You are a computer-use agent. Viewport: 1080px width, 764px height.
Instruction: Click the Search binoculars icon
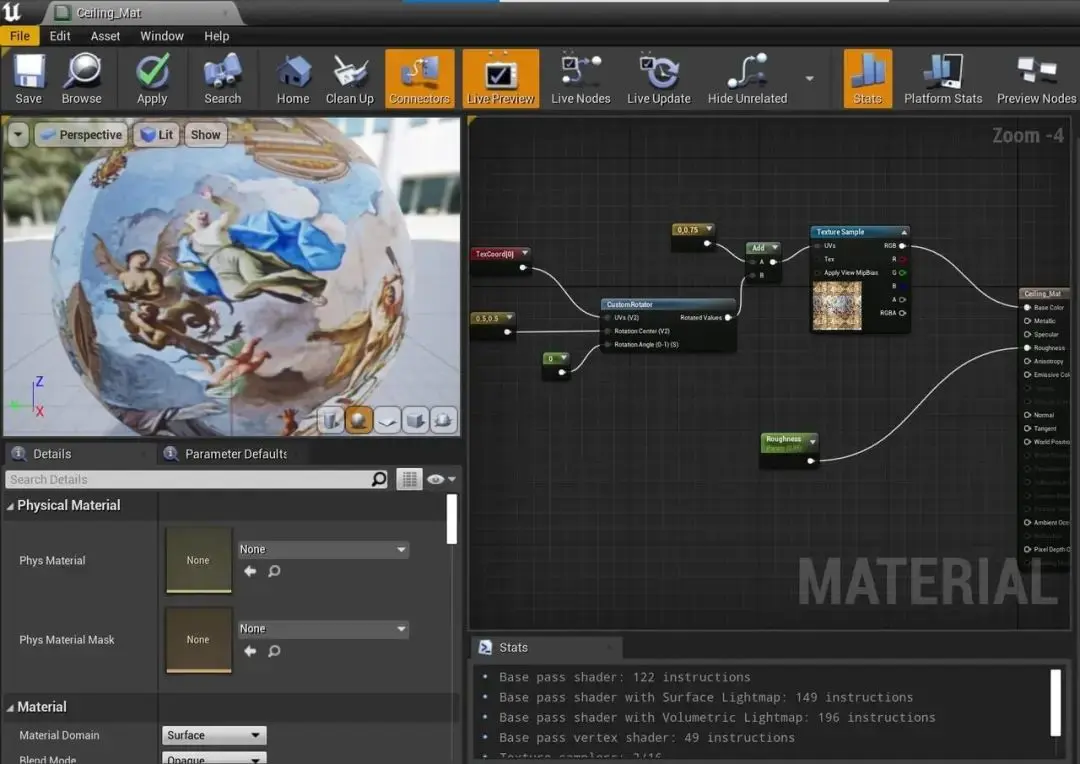pos(222,79)
